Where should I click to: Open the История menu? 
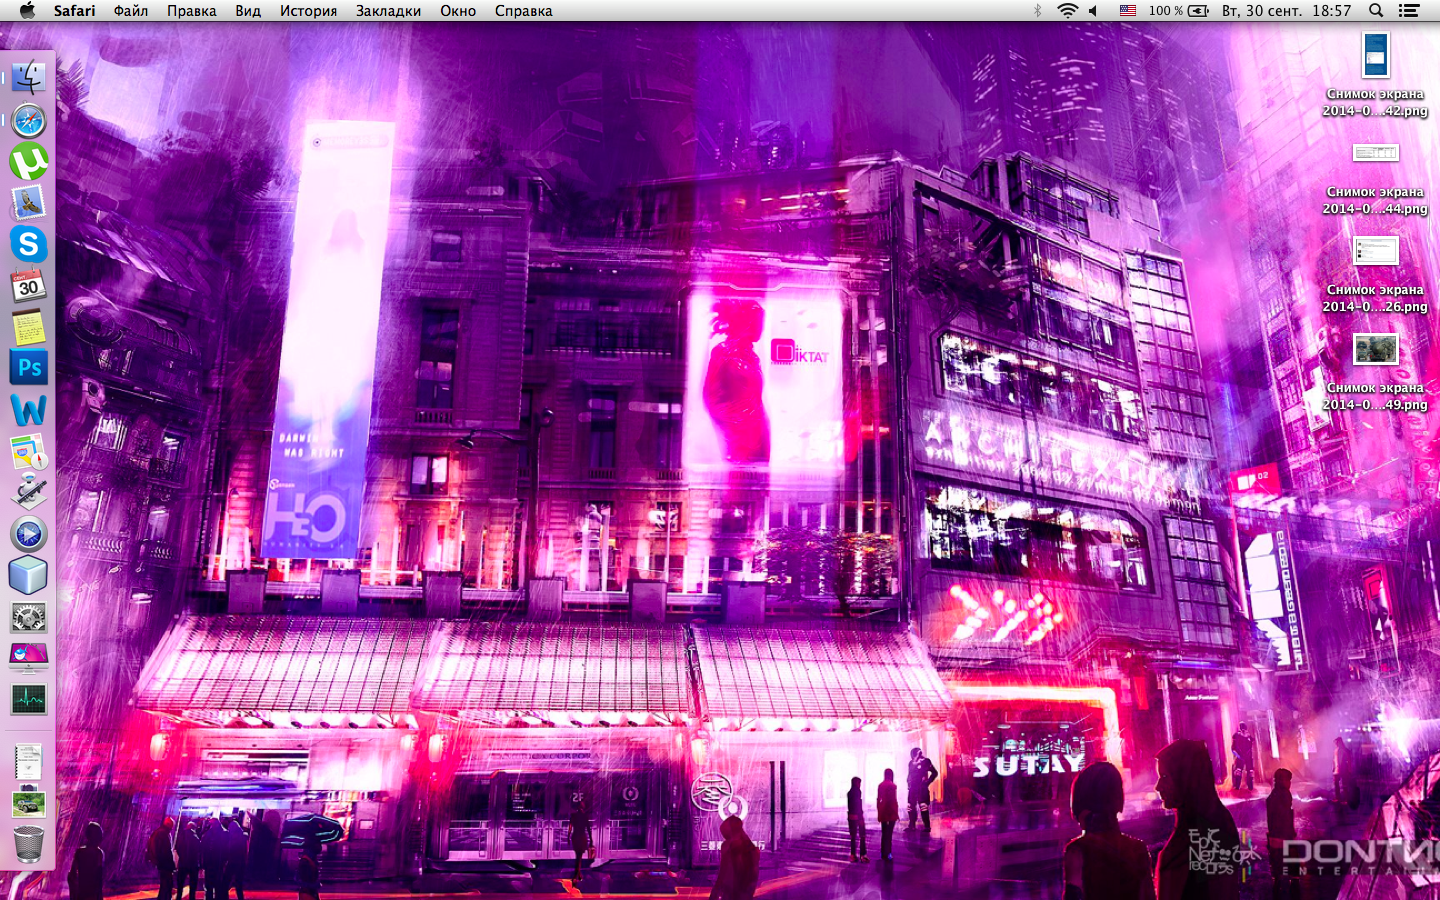point(308,11)
